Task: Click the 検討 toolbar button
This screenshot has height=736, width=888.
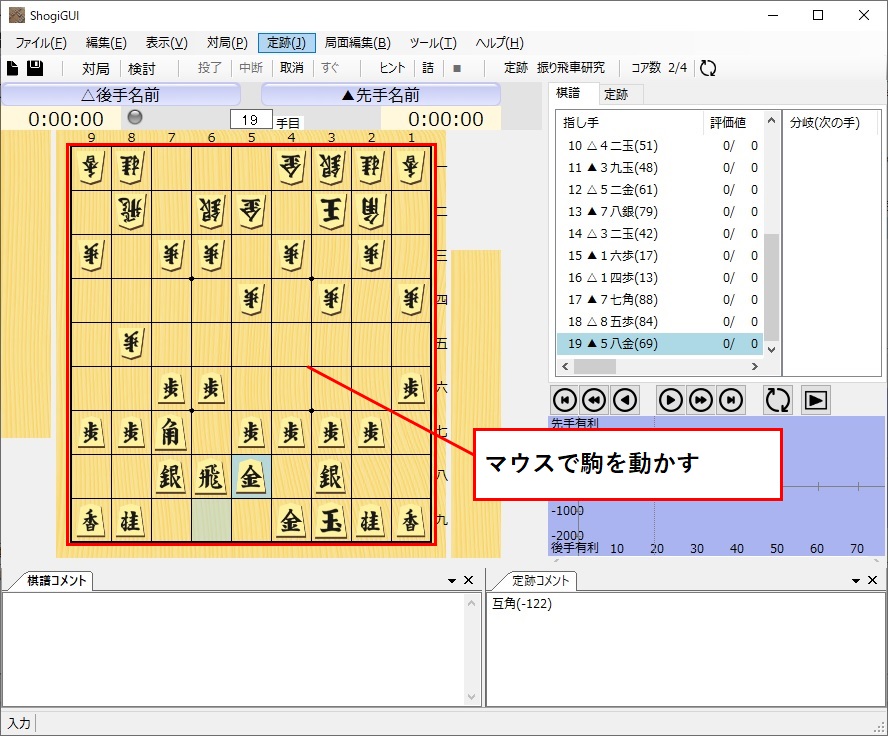Action: pyautogui.click(x=142, y=69)
